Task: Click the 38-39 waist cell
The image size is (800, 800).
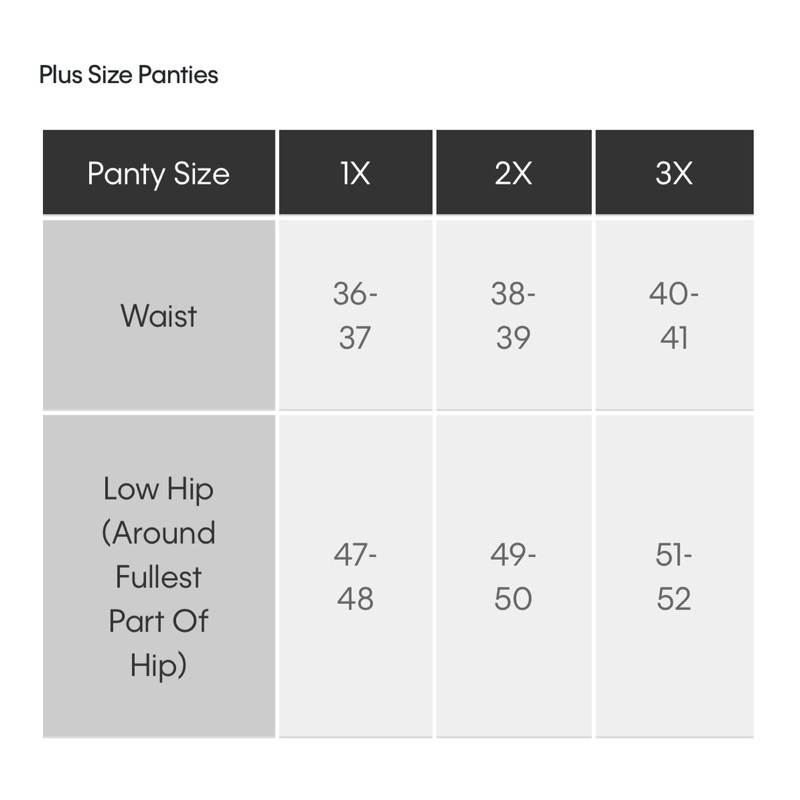Action: pos(514,315)
